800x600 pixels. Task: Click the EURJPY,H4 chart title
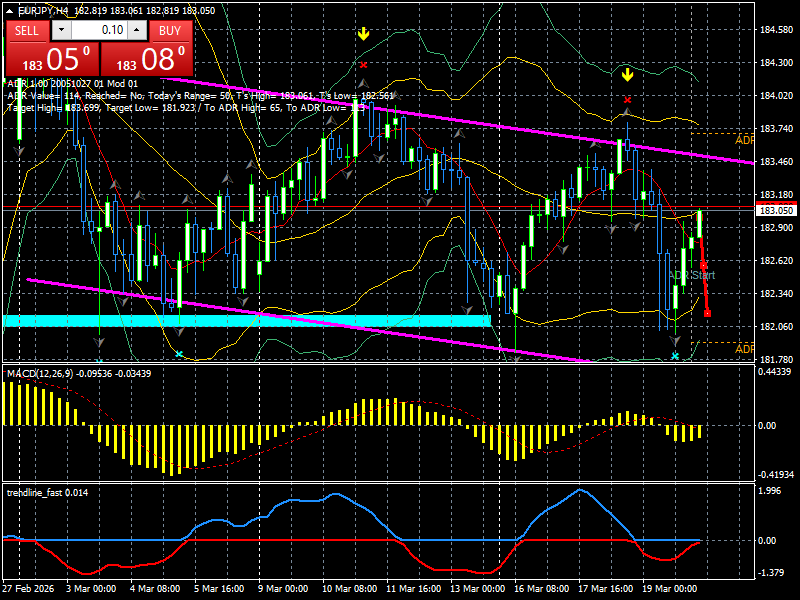(43, 10)
